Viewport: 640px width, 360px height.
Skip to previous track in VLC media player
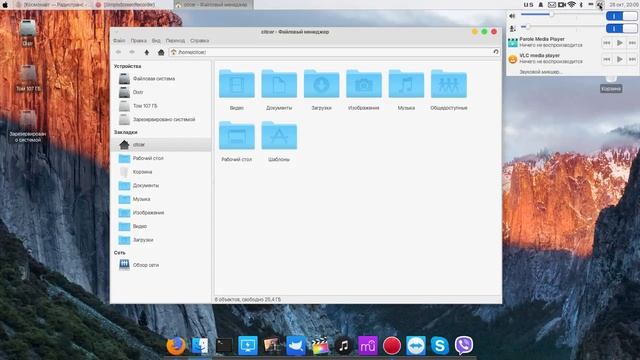click(607, 59)
